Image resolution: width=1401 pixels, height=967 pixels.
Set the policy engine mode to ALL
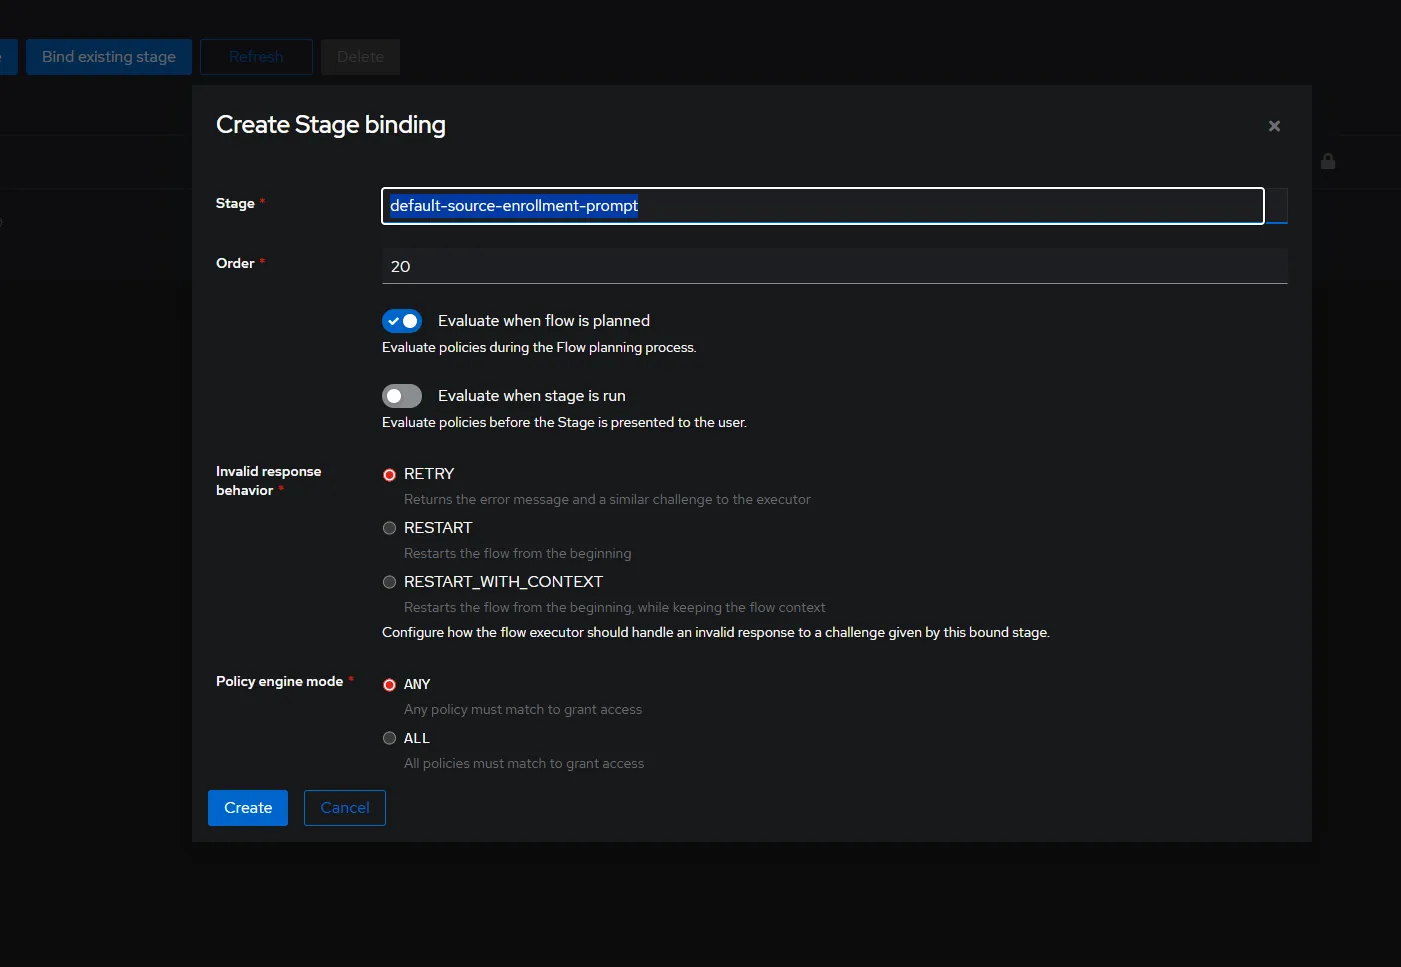pos(390,739)
